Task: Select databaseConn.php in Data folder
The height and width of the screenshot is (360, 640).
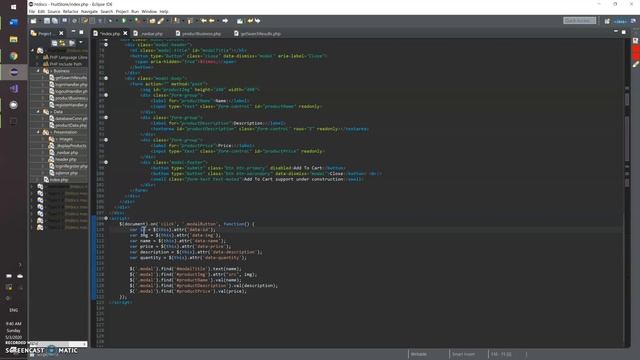Action: point(68,118)
